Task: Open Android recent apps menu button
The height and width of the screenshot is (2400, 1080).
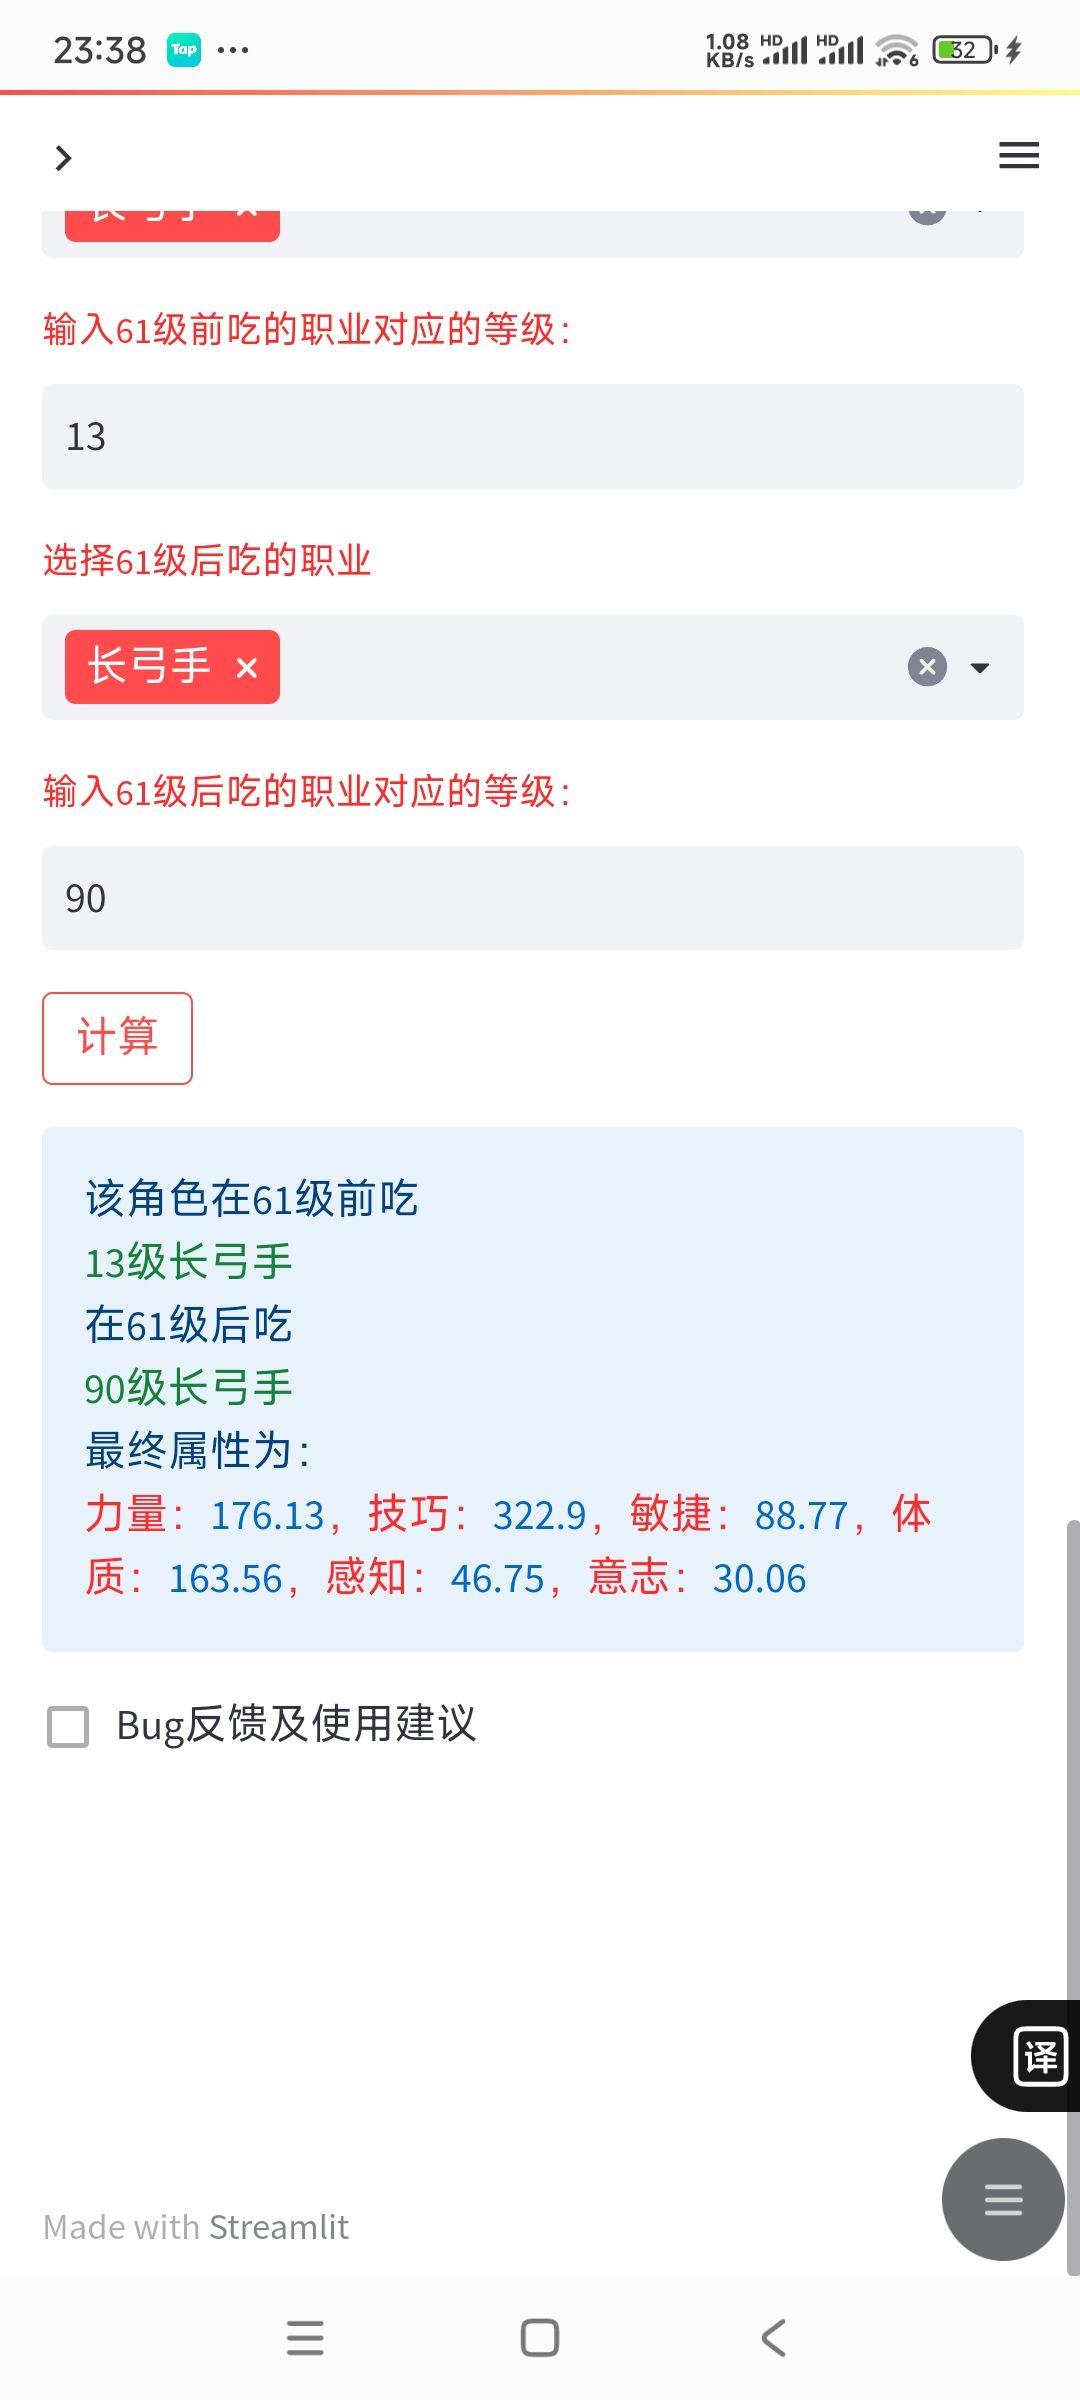Action: tap(305, 2338)
